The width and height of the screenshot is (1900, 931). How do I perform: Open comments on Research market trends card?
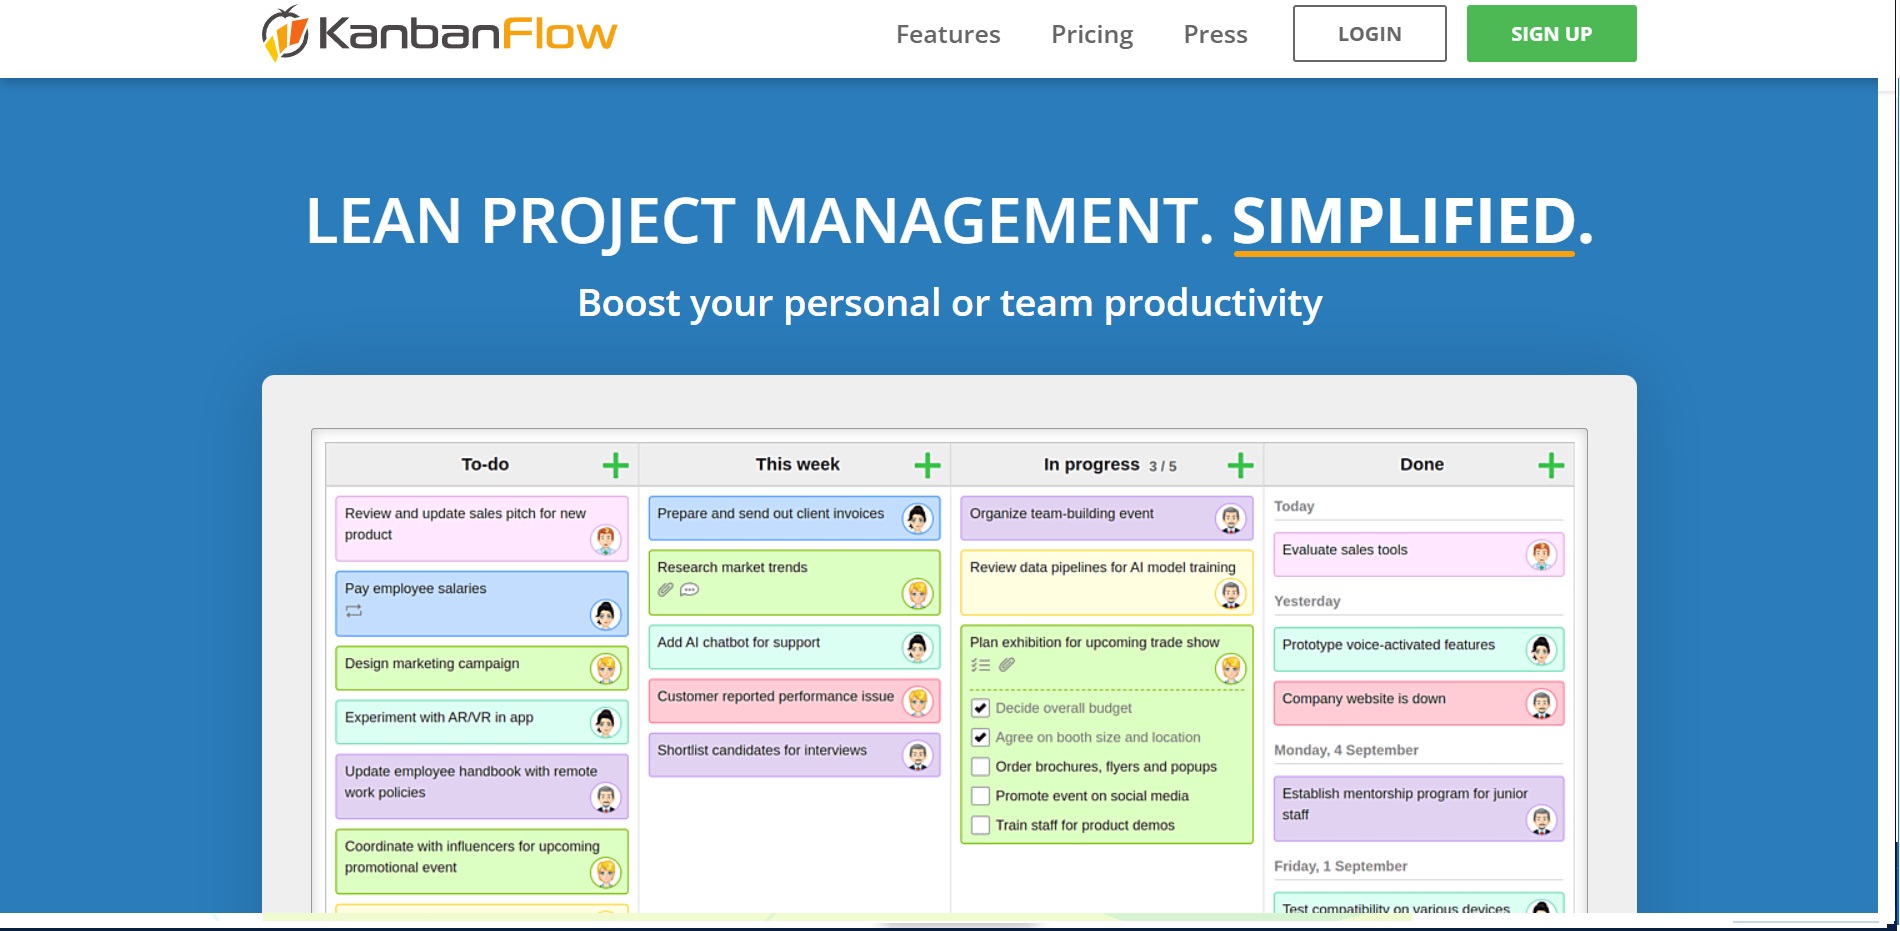688,590
